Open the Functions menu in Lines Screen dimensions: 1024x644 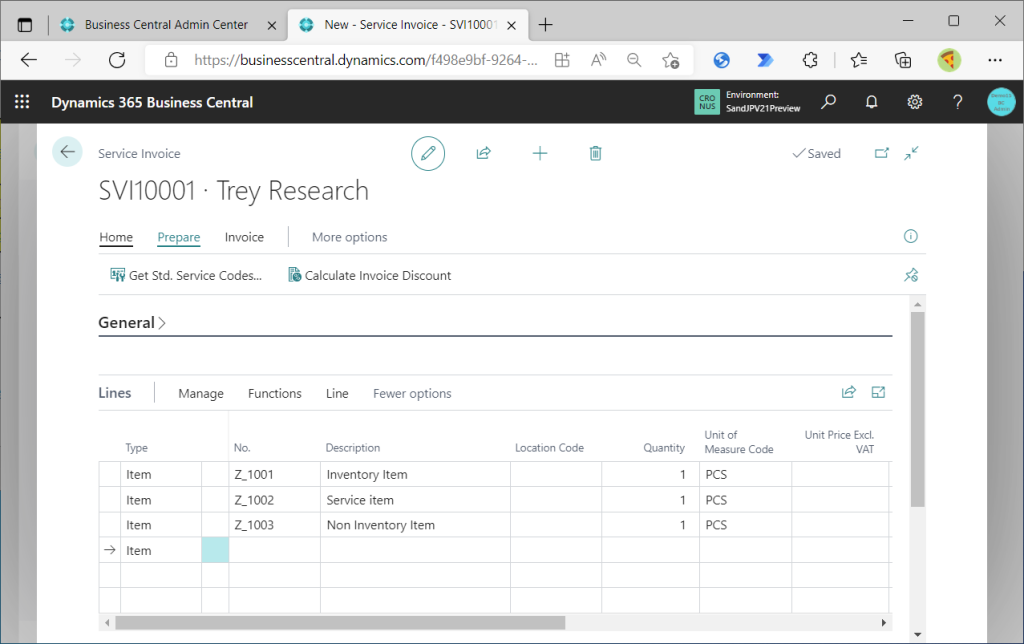(x=274, y=393)
